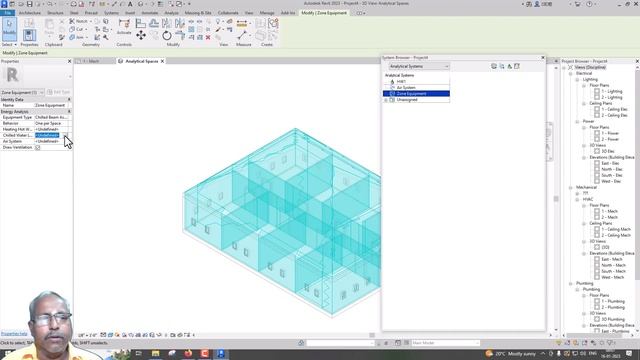Collapse the Plumbing discipline node
The width and height of the screenshot is (640, 360).
coord(571,283)
